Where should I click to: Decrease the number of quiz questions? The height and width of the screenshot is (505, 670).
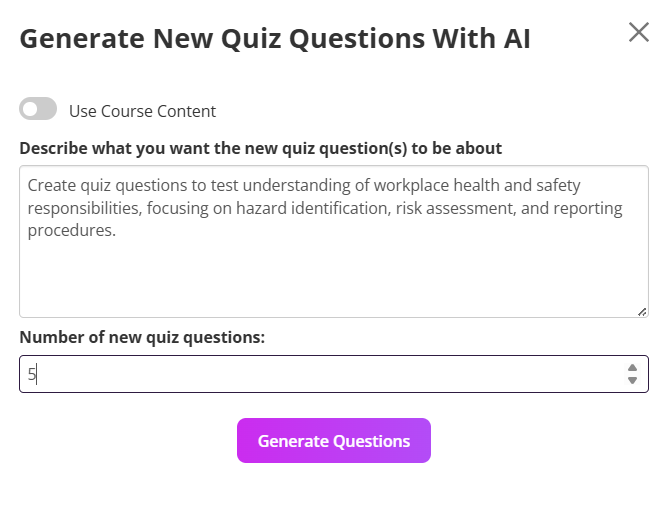(x=632, y=380)
